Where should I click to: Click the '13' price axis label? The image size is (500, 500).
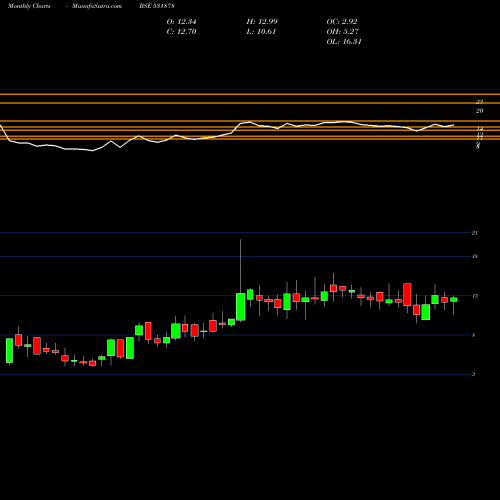(475, 296)
